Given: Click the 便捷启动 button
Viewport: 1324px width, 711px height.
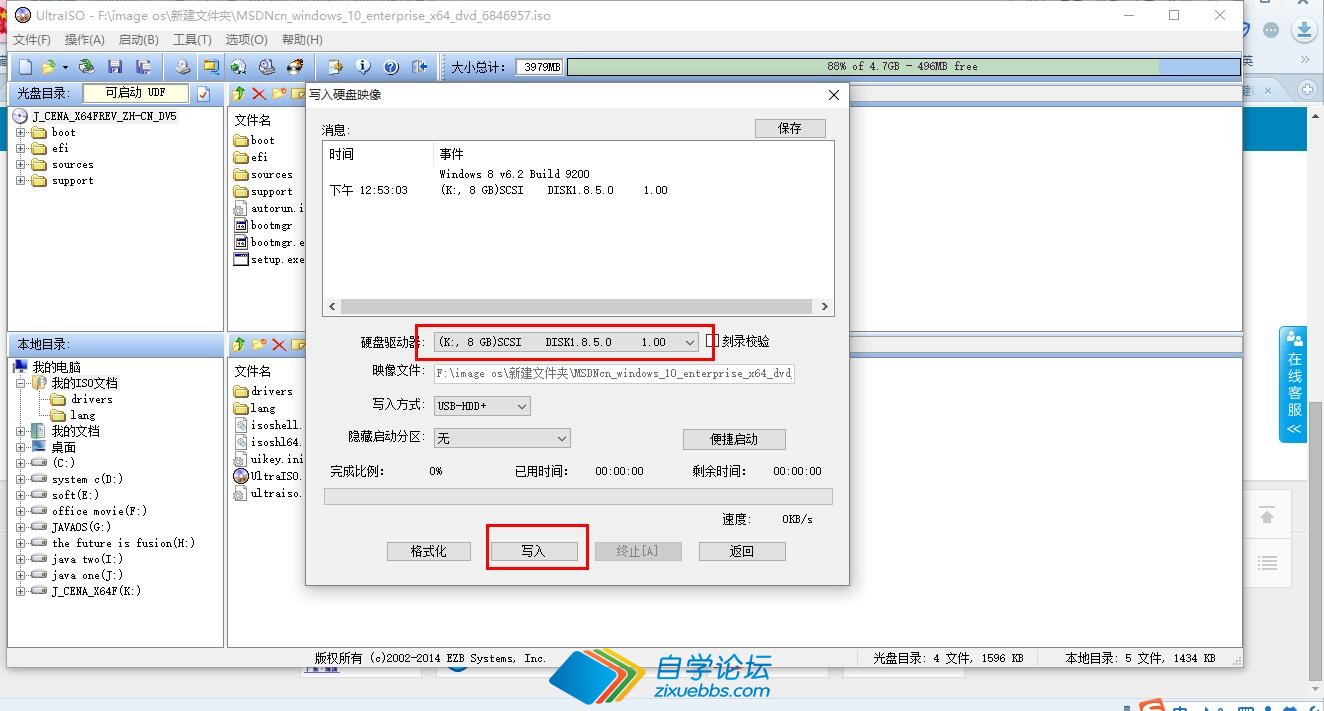Looking at the screenshot, I should point(734,439).
